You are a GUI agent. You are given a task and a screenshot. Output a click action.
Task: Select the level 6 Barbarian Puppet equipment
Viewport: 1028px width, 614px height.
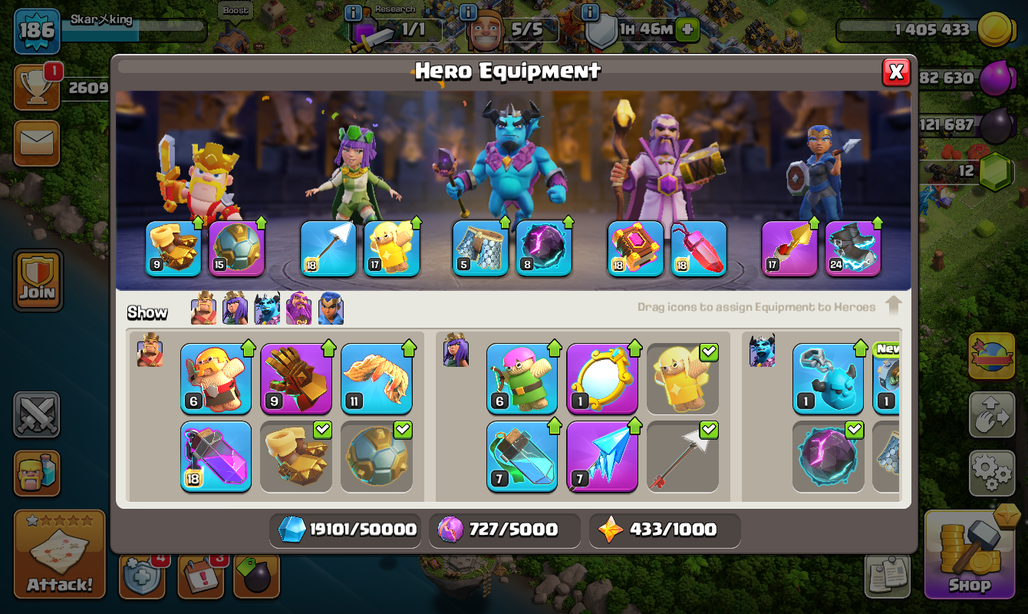(216, 379)
